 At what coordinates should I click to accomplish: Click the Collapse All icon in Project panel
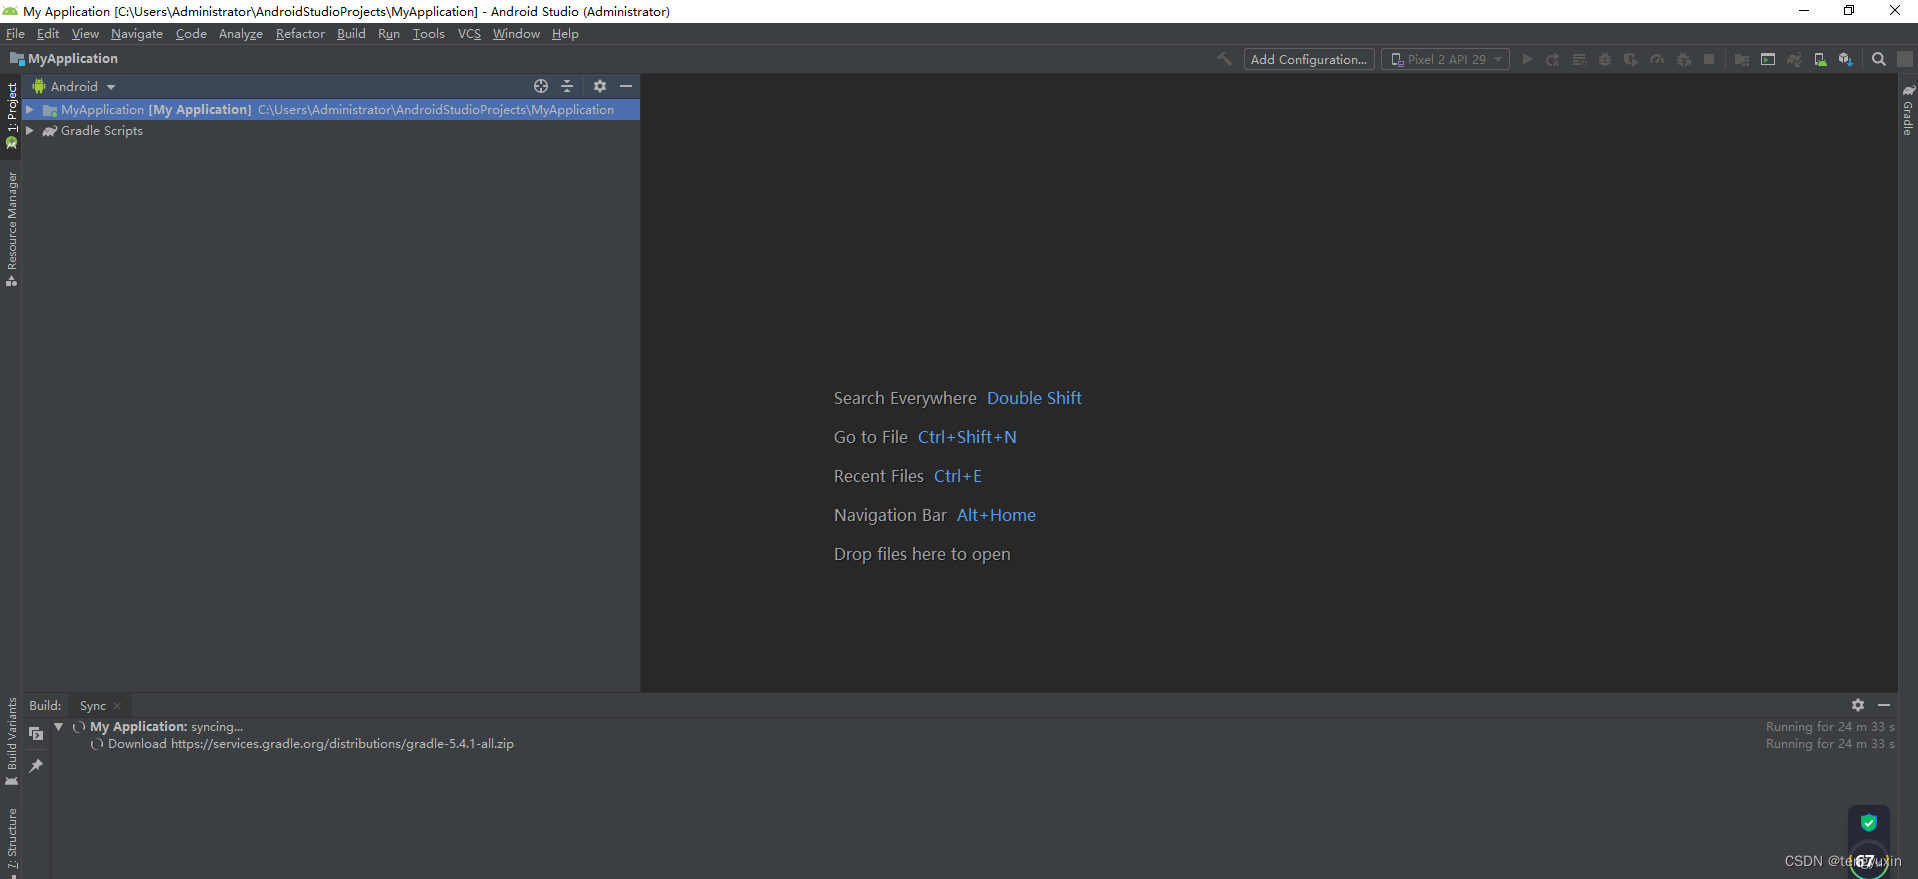click(x=567, y=86)
